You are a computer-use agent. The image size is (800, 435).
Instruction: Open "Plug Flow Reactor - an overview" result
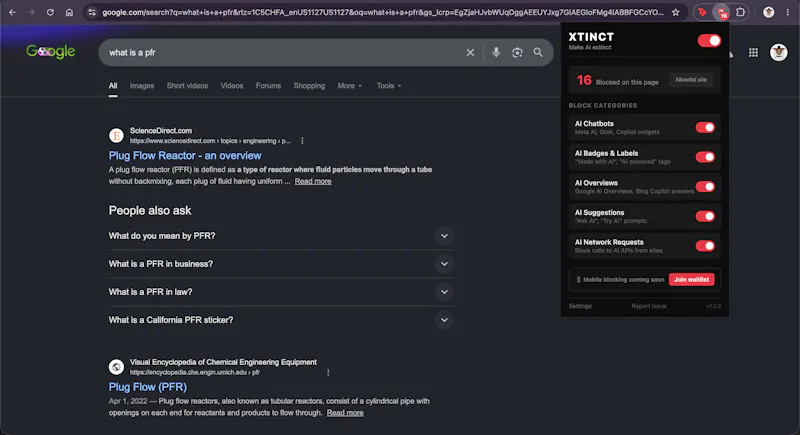tap(185, 156)
